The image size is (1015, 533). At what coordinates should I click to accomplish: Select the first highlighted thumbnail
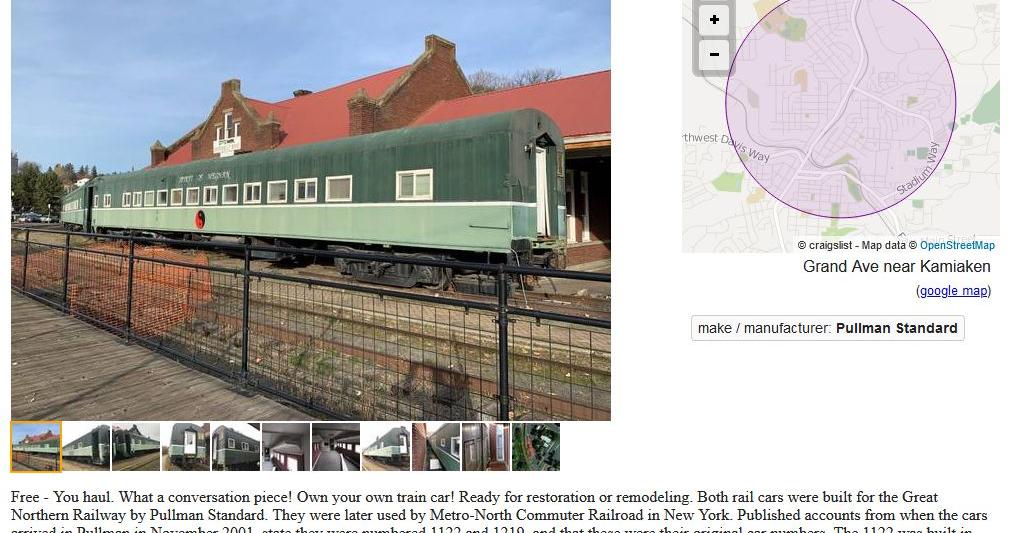[x=36, y=447]
